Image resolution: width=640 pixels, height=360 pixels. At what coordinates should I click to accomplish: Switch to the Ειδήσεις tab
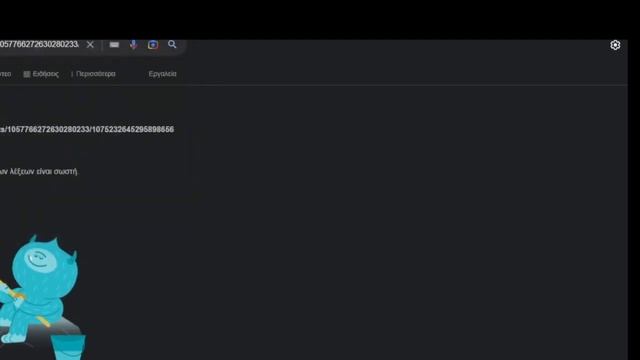(41, 74)
